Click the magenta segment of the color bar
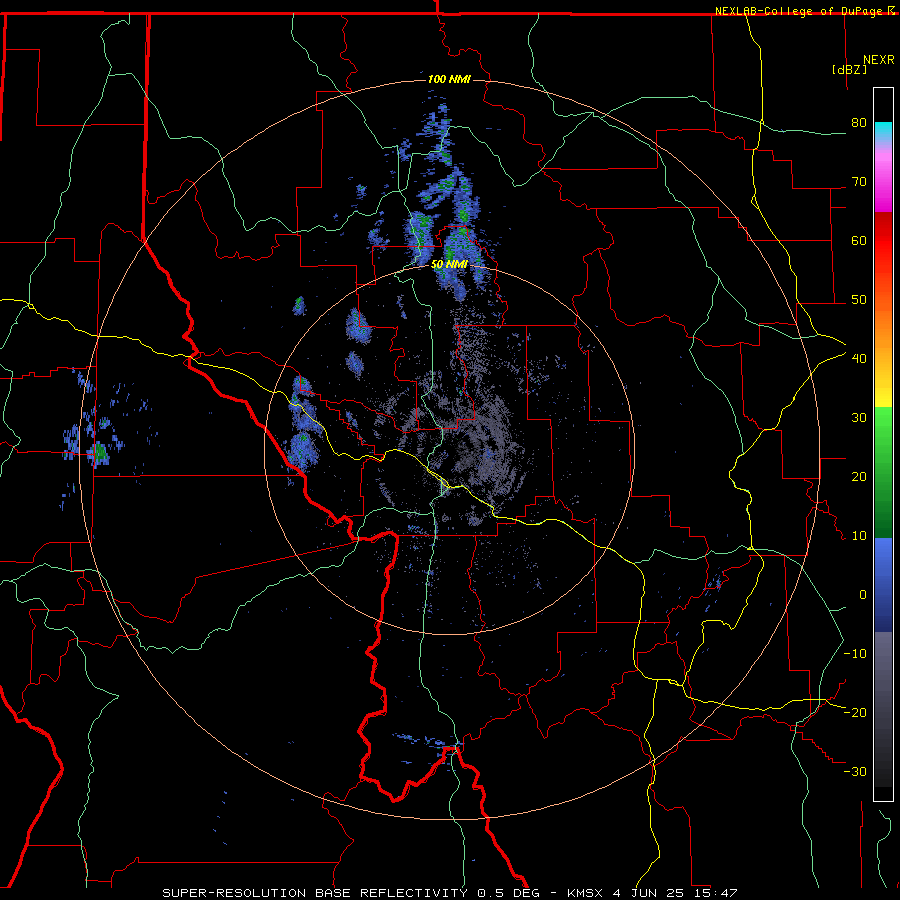 883,178
